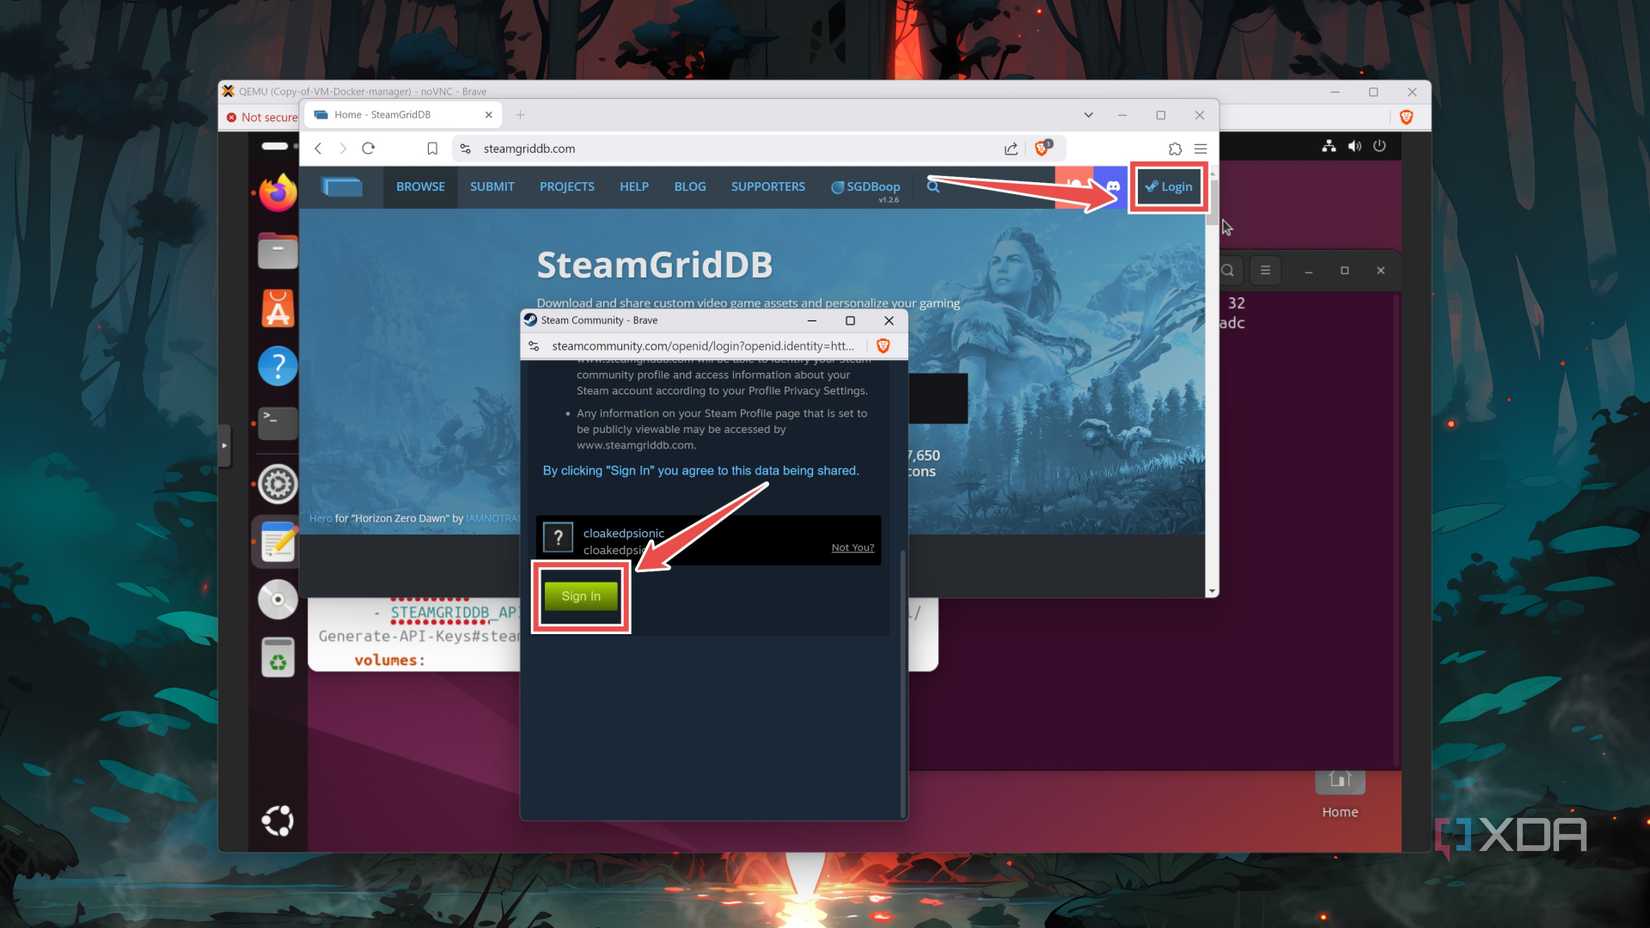Click Brave Shields icon in Steam popup

click(883, 346)
